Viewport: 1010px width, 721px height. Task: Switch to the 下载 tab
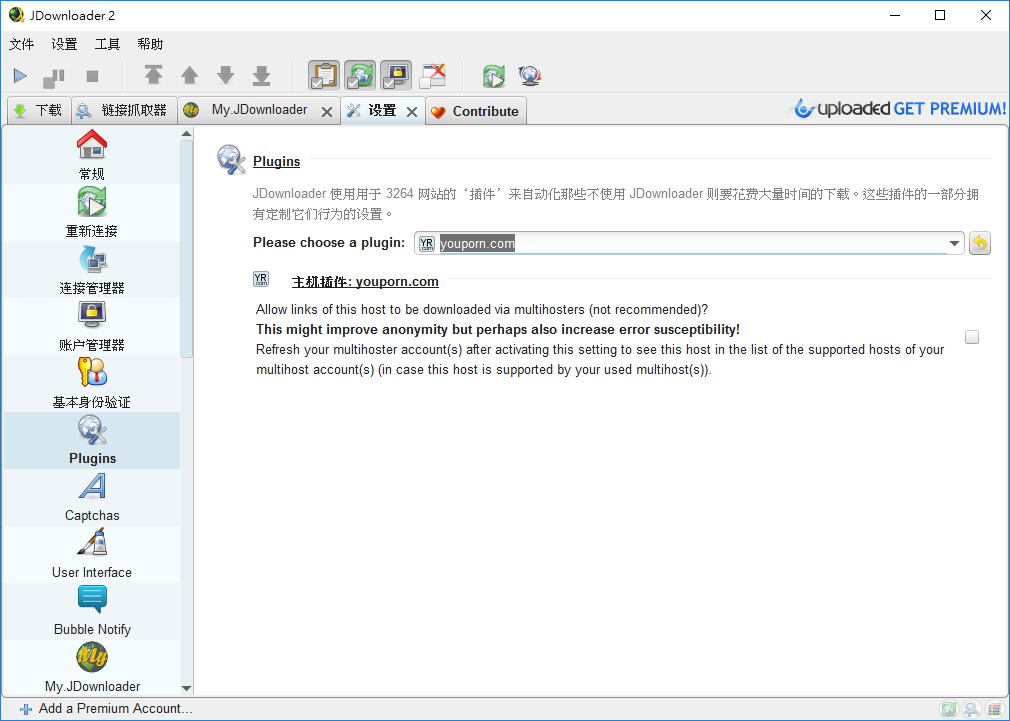coord(39,110)
